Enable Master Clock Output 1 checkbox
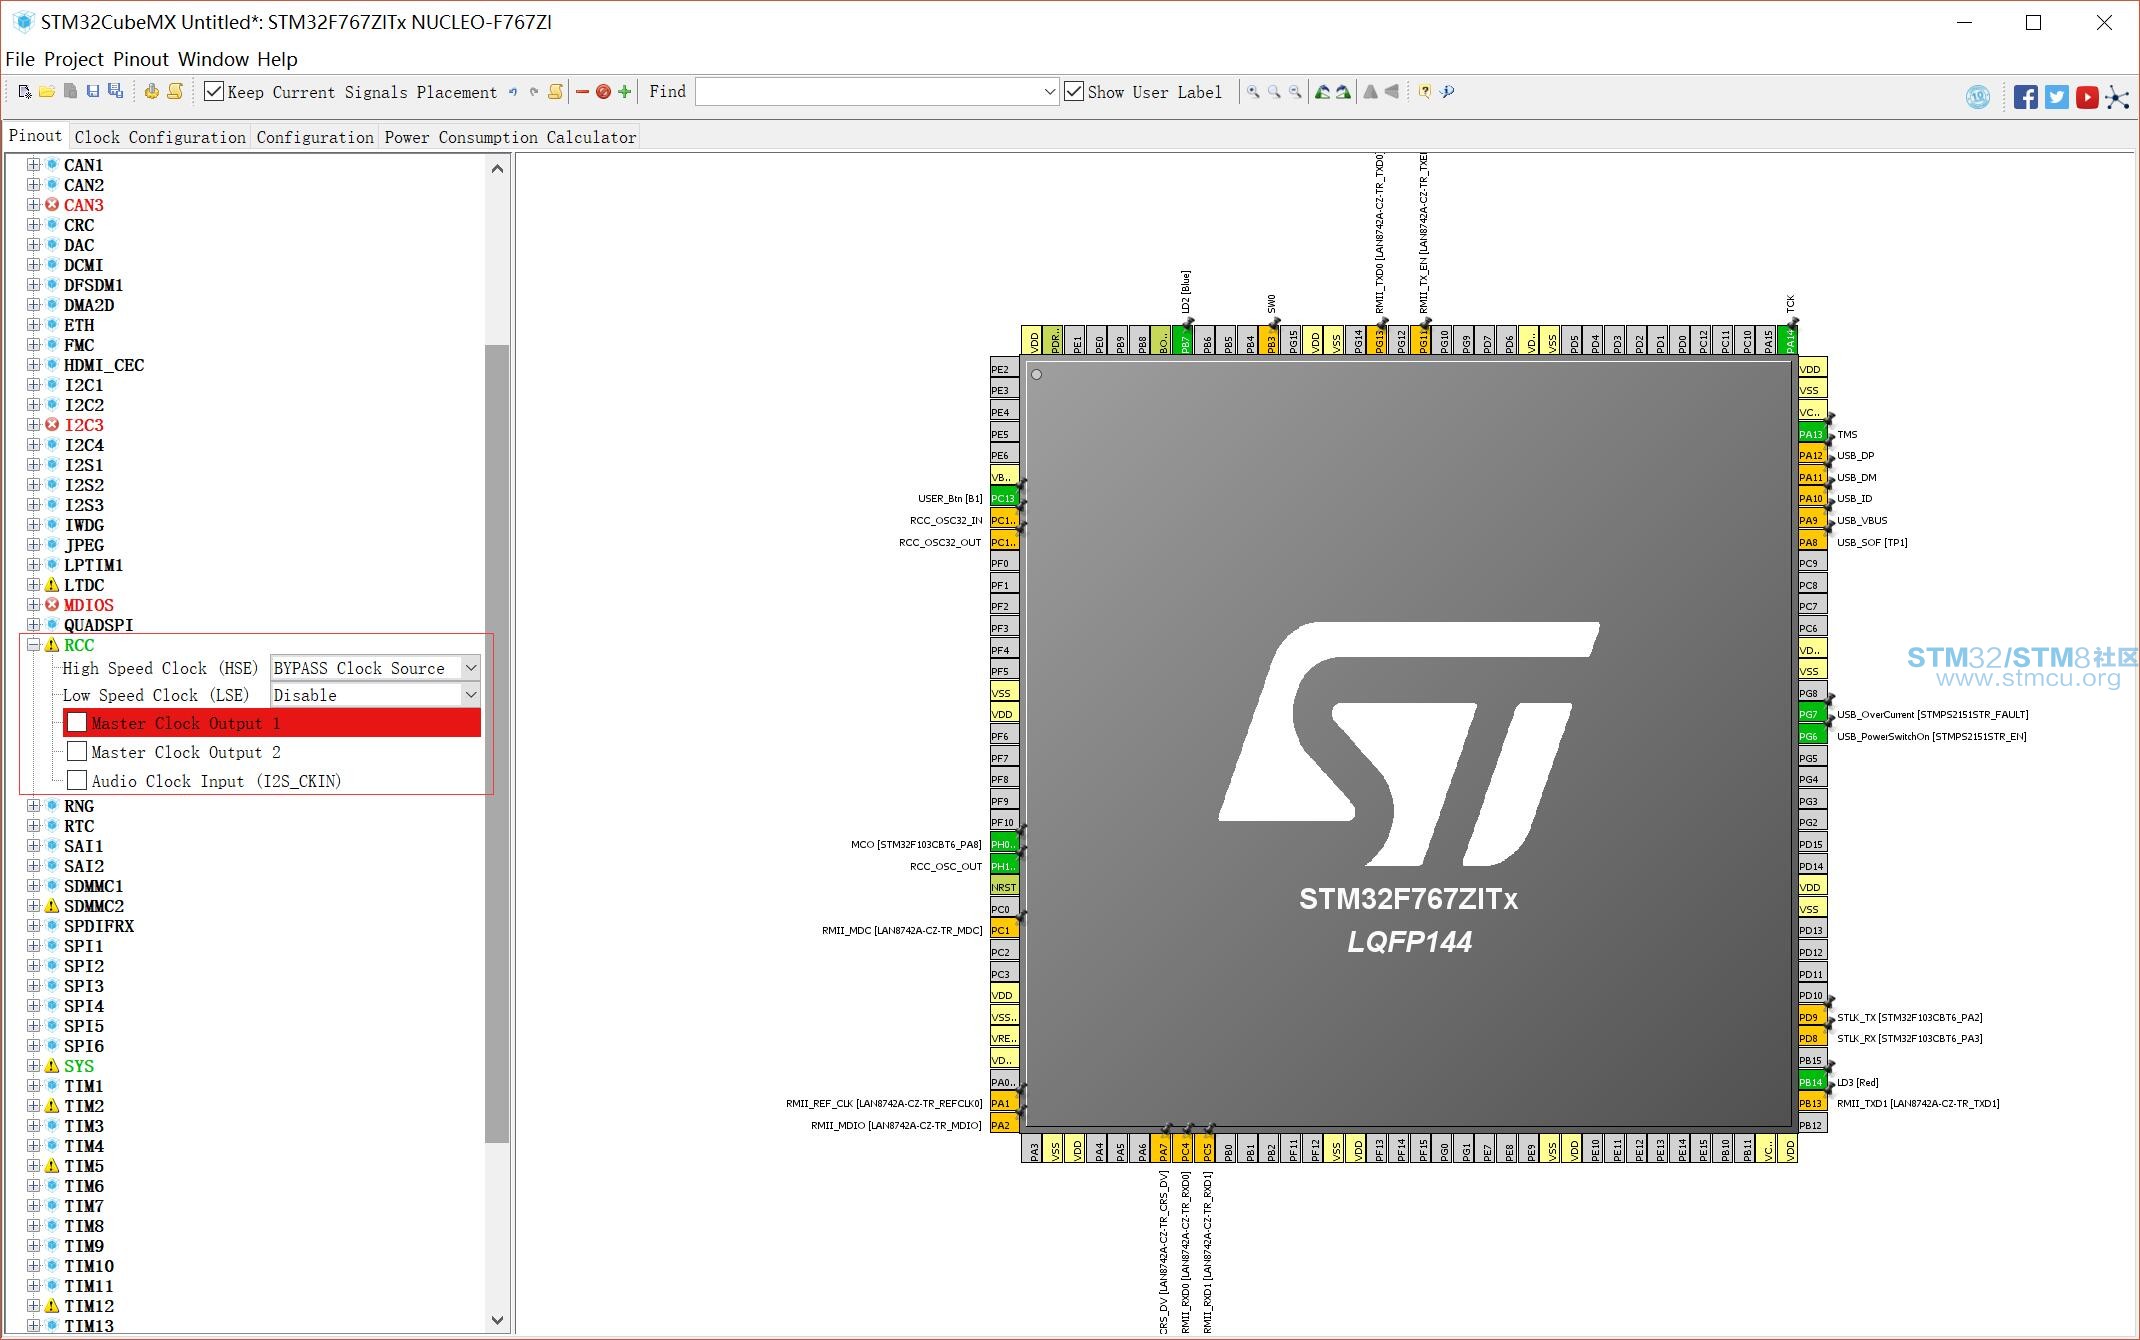This screenshot has height=1340, width=2140. (77, 722)
